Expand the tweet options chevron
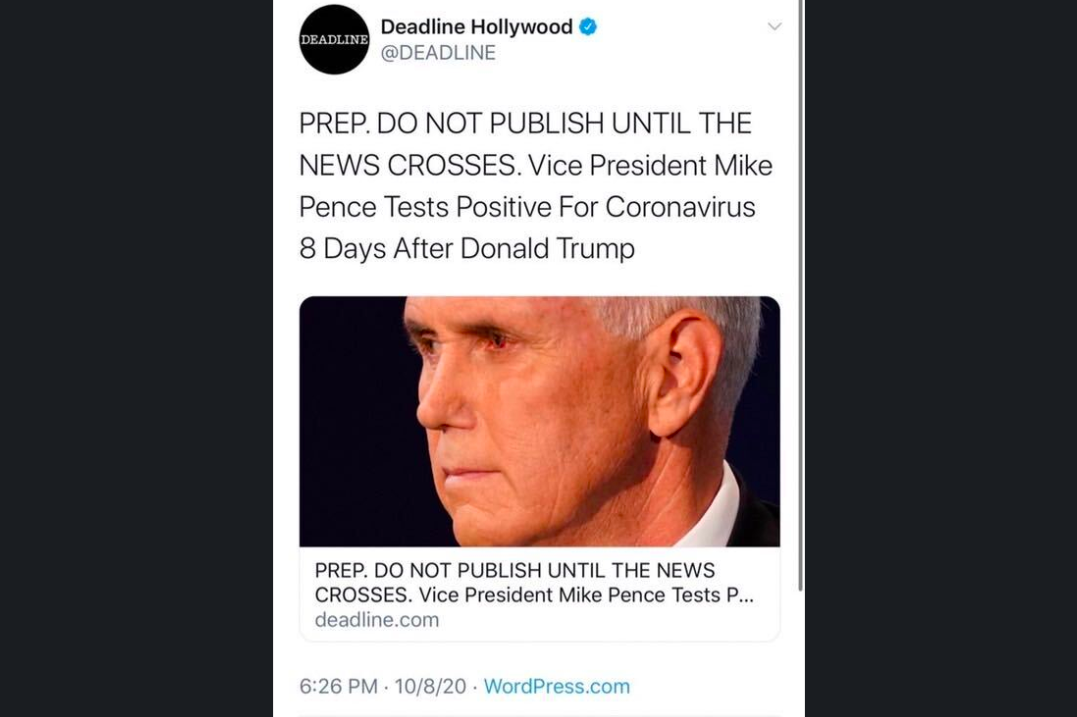This screenshot has height=717, width=1077. [x=774, y=27]
